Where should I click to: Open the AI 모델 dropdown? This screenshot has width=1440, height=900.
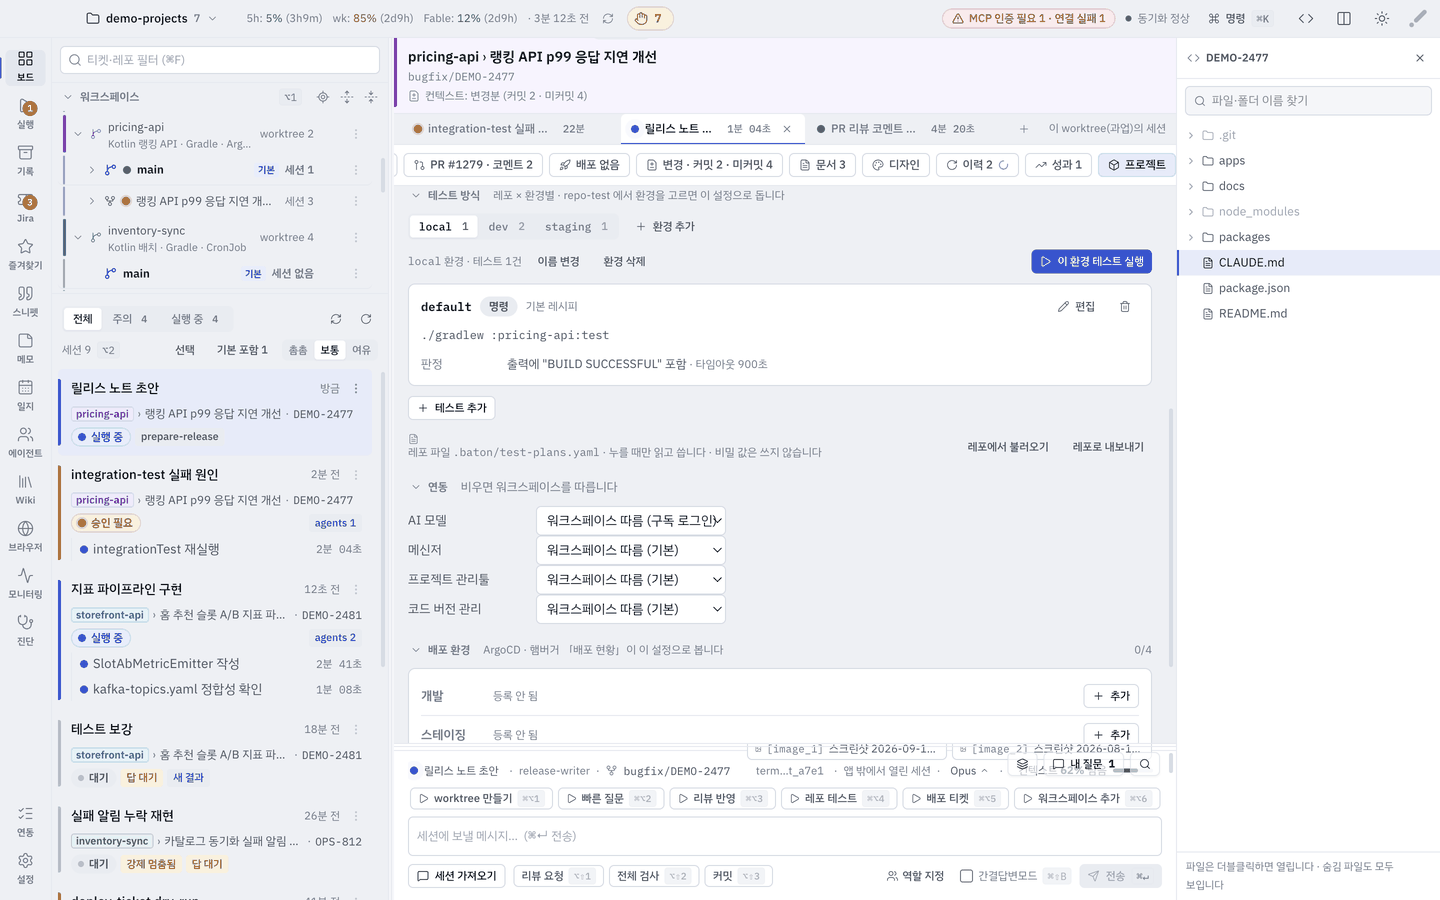(631, 520)
